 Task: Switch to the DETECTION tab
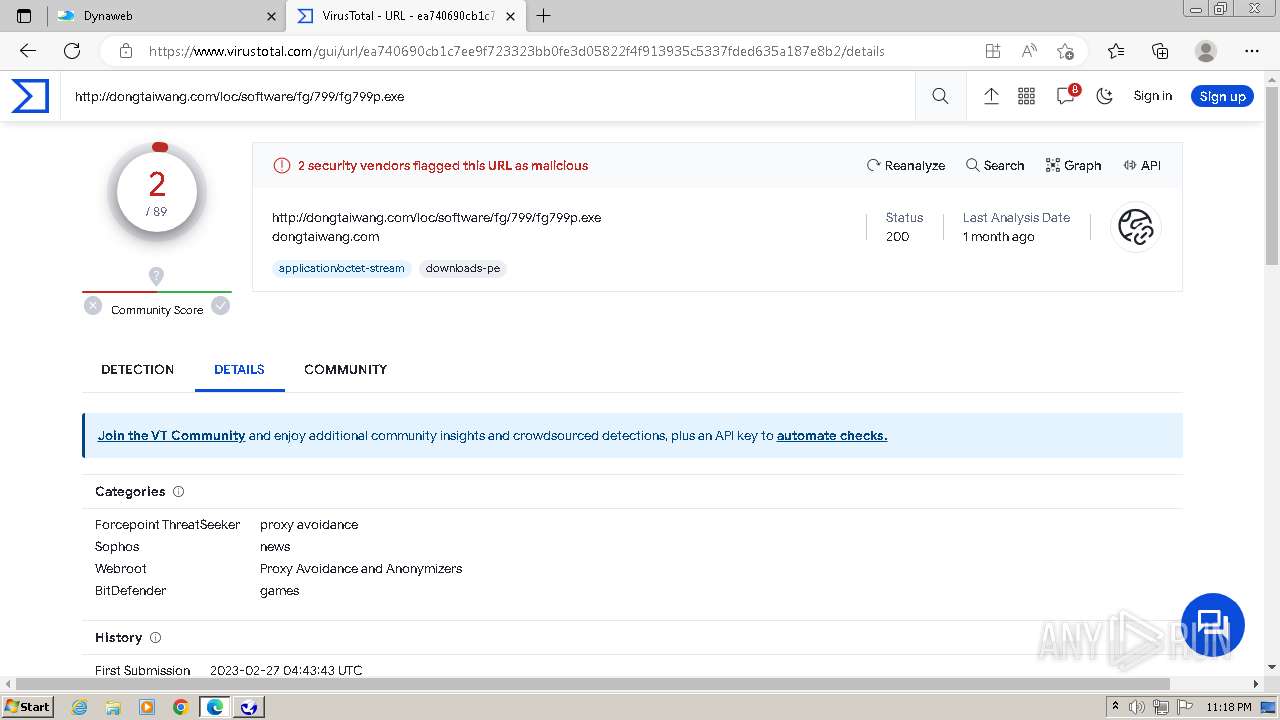(x=138, y=369)
